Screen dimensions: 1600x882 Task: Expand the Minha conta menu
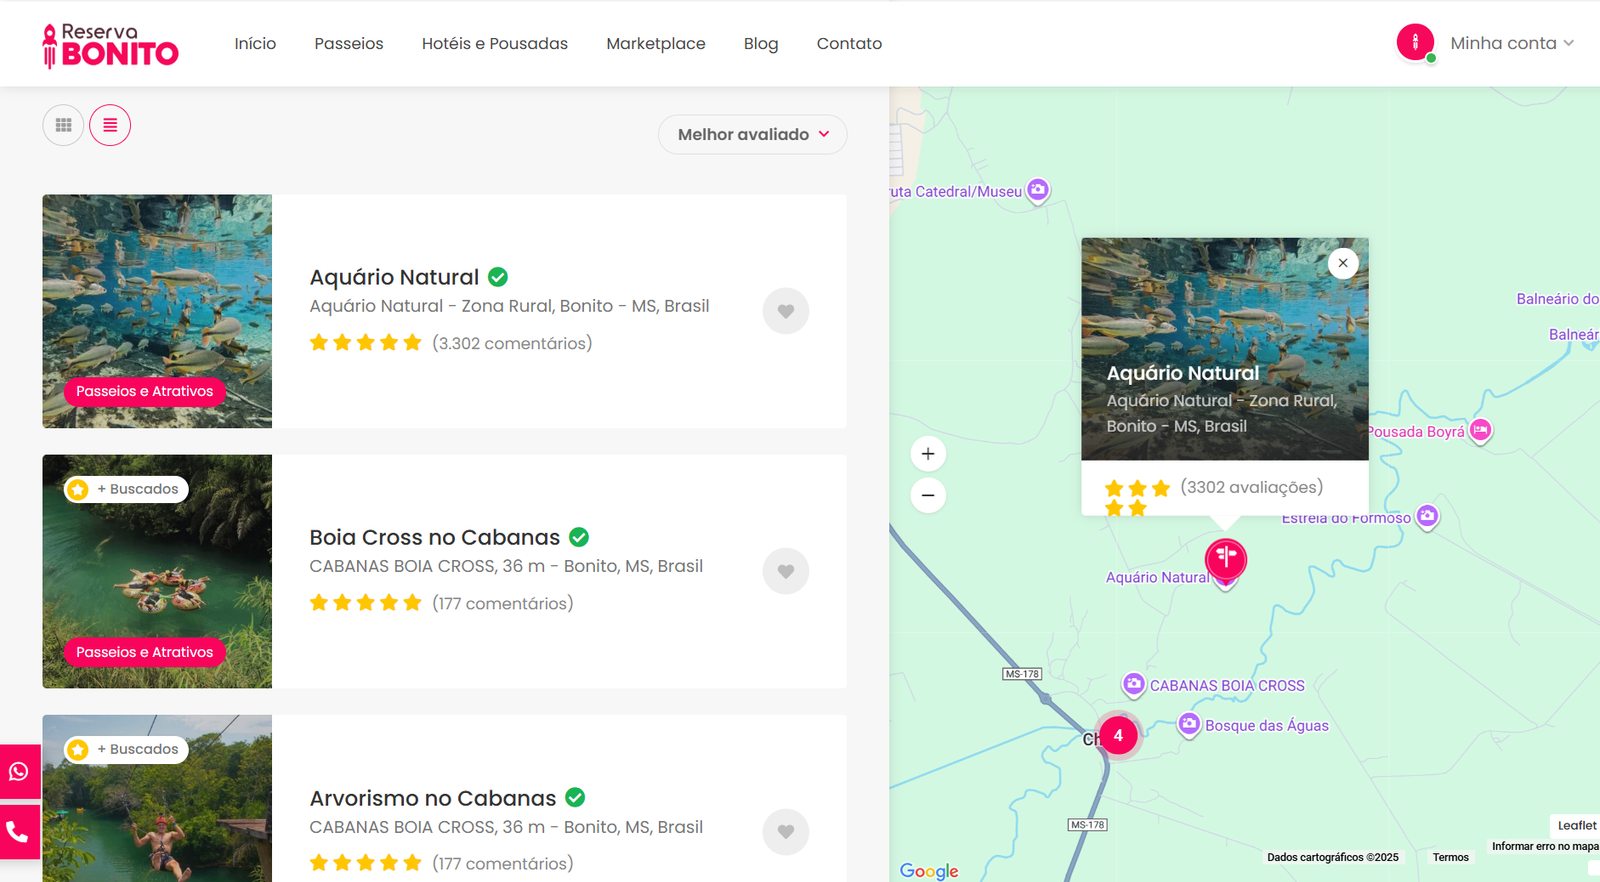[1512, 43]
